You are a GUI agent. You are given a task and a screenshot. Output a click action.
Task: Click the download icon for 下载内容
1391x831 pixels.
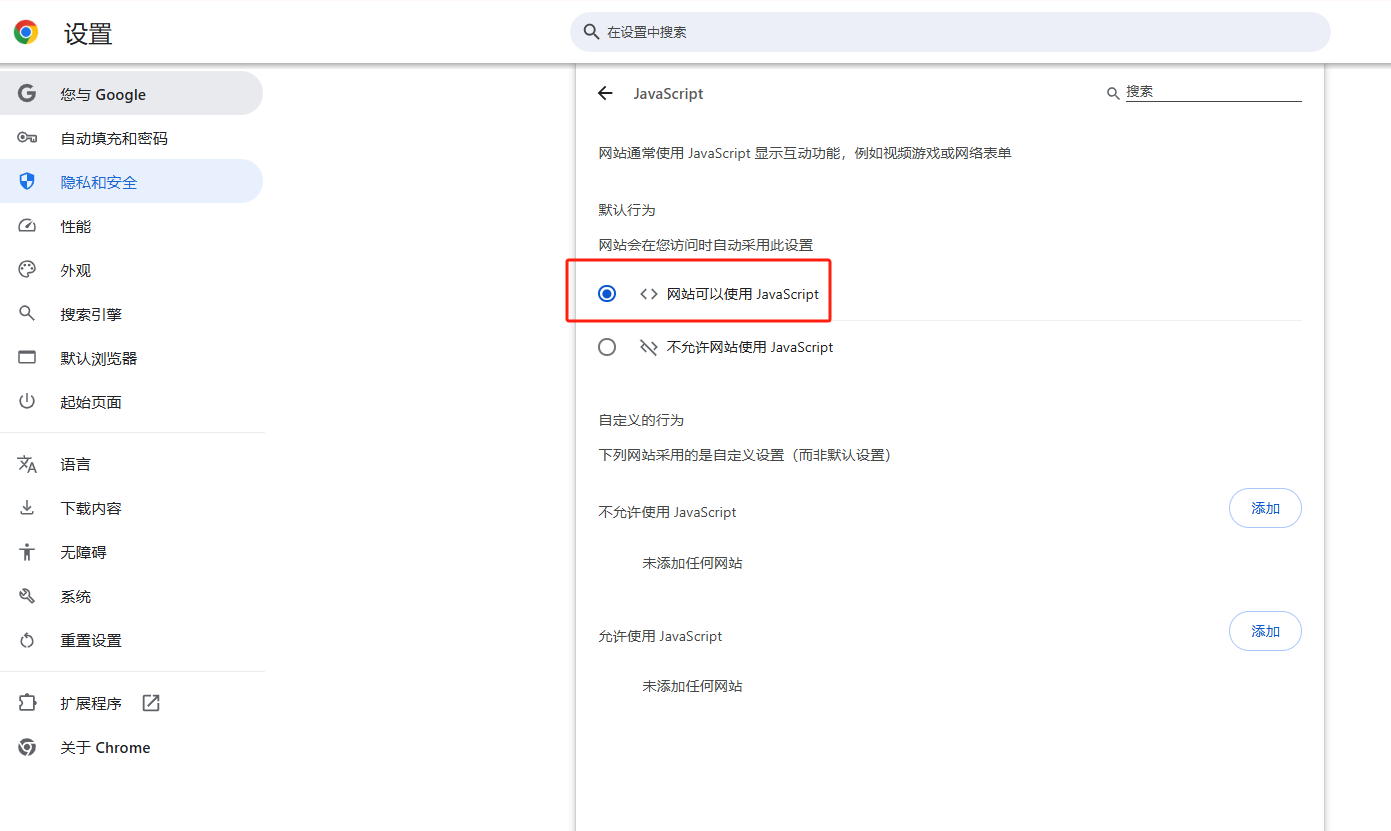tap(27, 508)
